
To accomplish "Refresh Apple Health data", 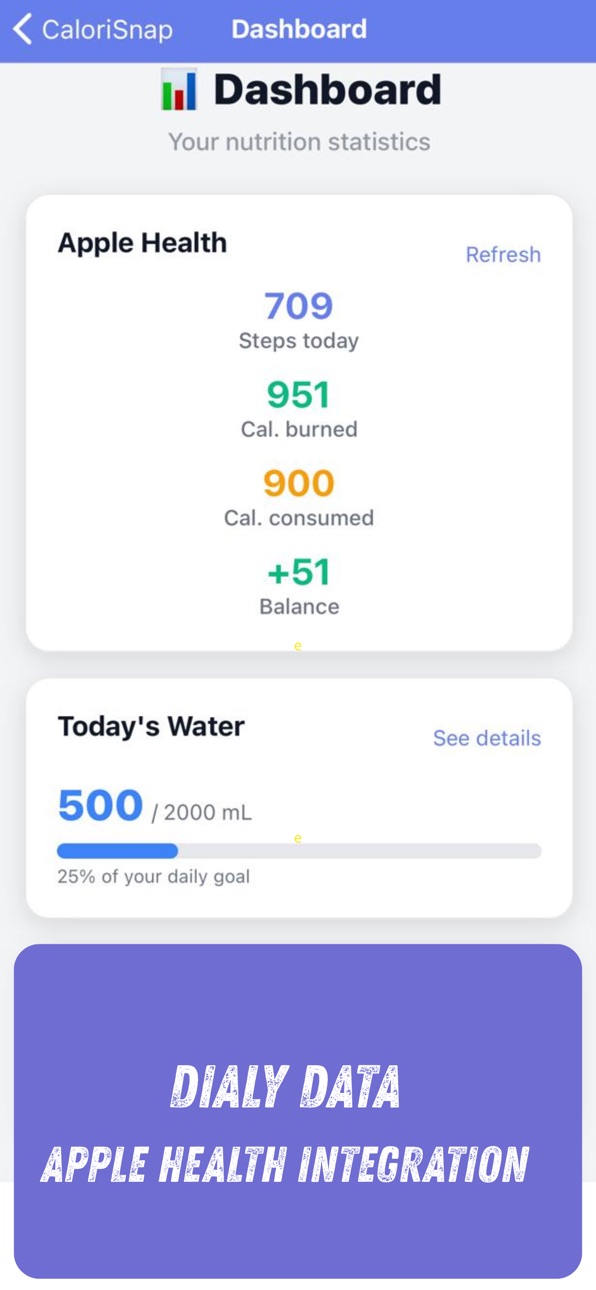I will click(503, 254).
